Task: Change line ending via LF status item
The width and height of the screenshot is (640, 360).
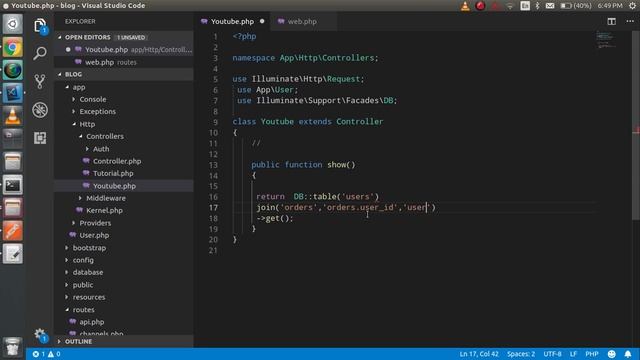Action: pos(573,354)
